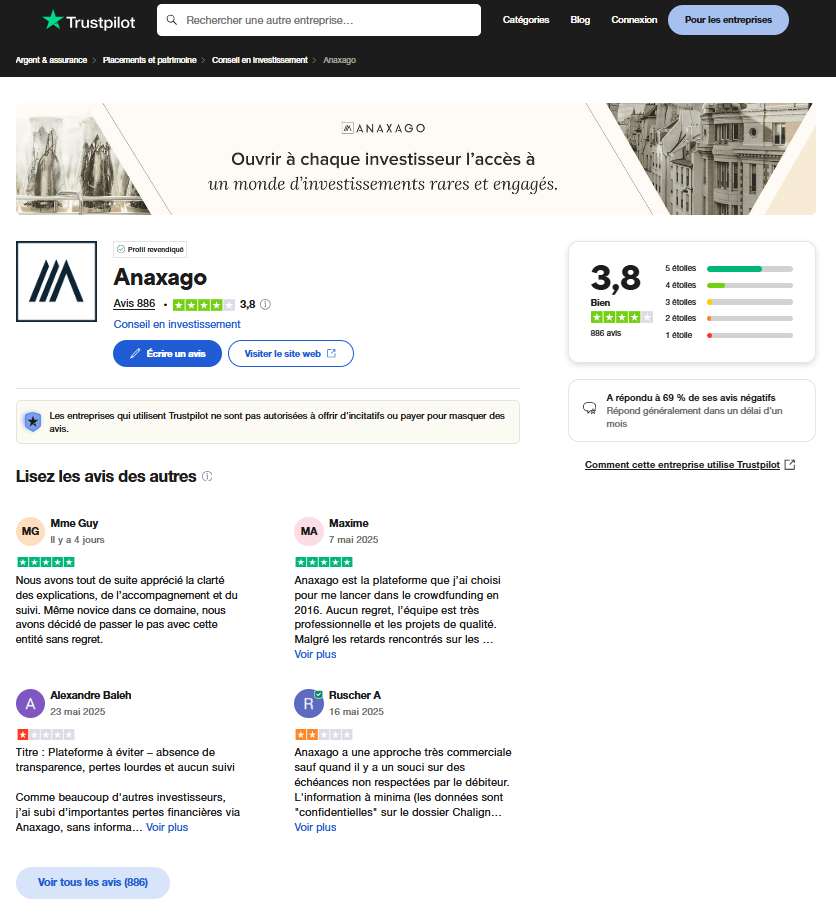
Task: Expand Maxime's review with Voir plus
Action: click(x=314, y=654)
